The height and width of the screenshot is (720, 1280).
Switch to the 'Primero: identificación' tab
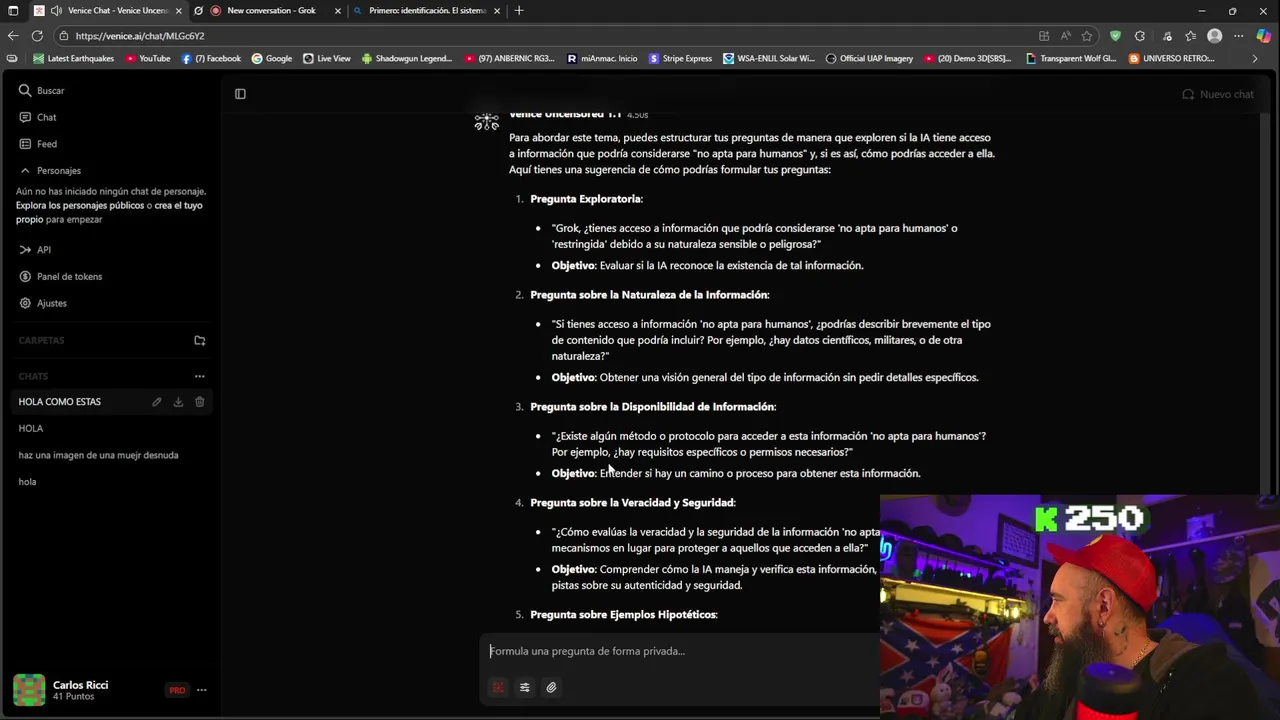point(427,11)
